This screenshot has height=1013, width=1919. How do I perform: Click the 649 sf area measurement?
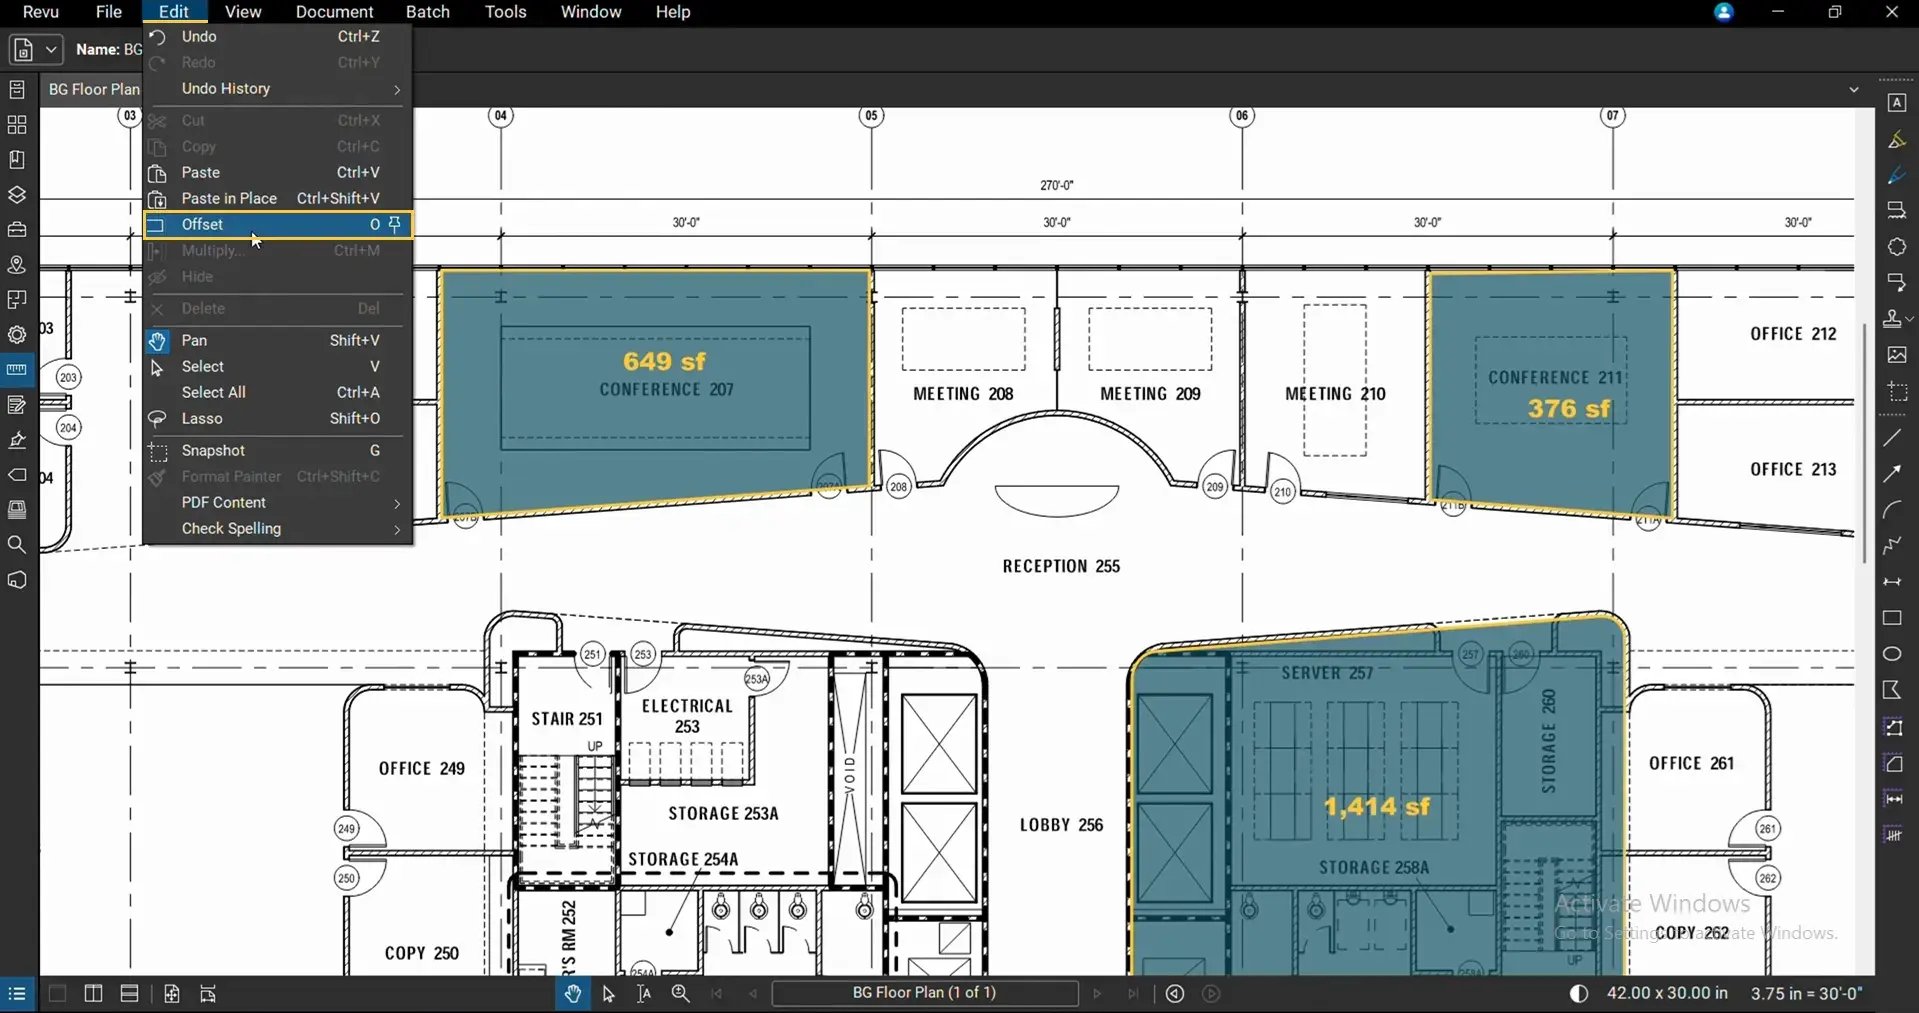pyautogui.click(x=664, y=361)
